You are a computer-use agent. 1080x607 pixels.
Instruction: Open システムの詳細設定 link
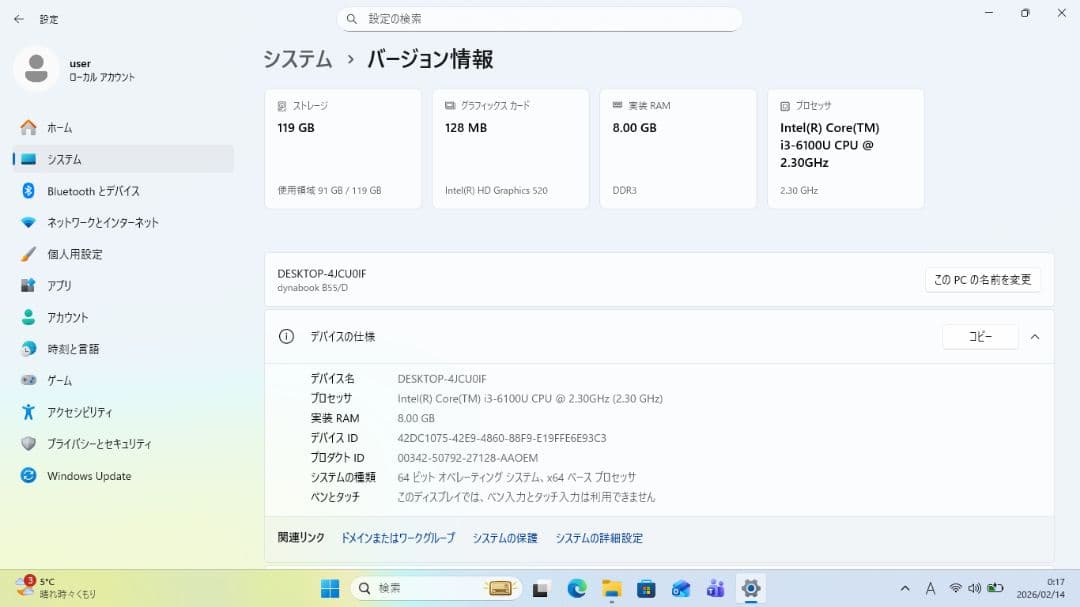(599, 538)
